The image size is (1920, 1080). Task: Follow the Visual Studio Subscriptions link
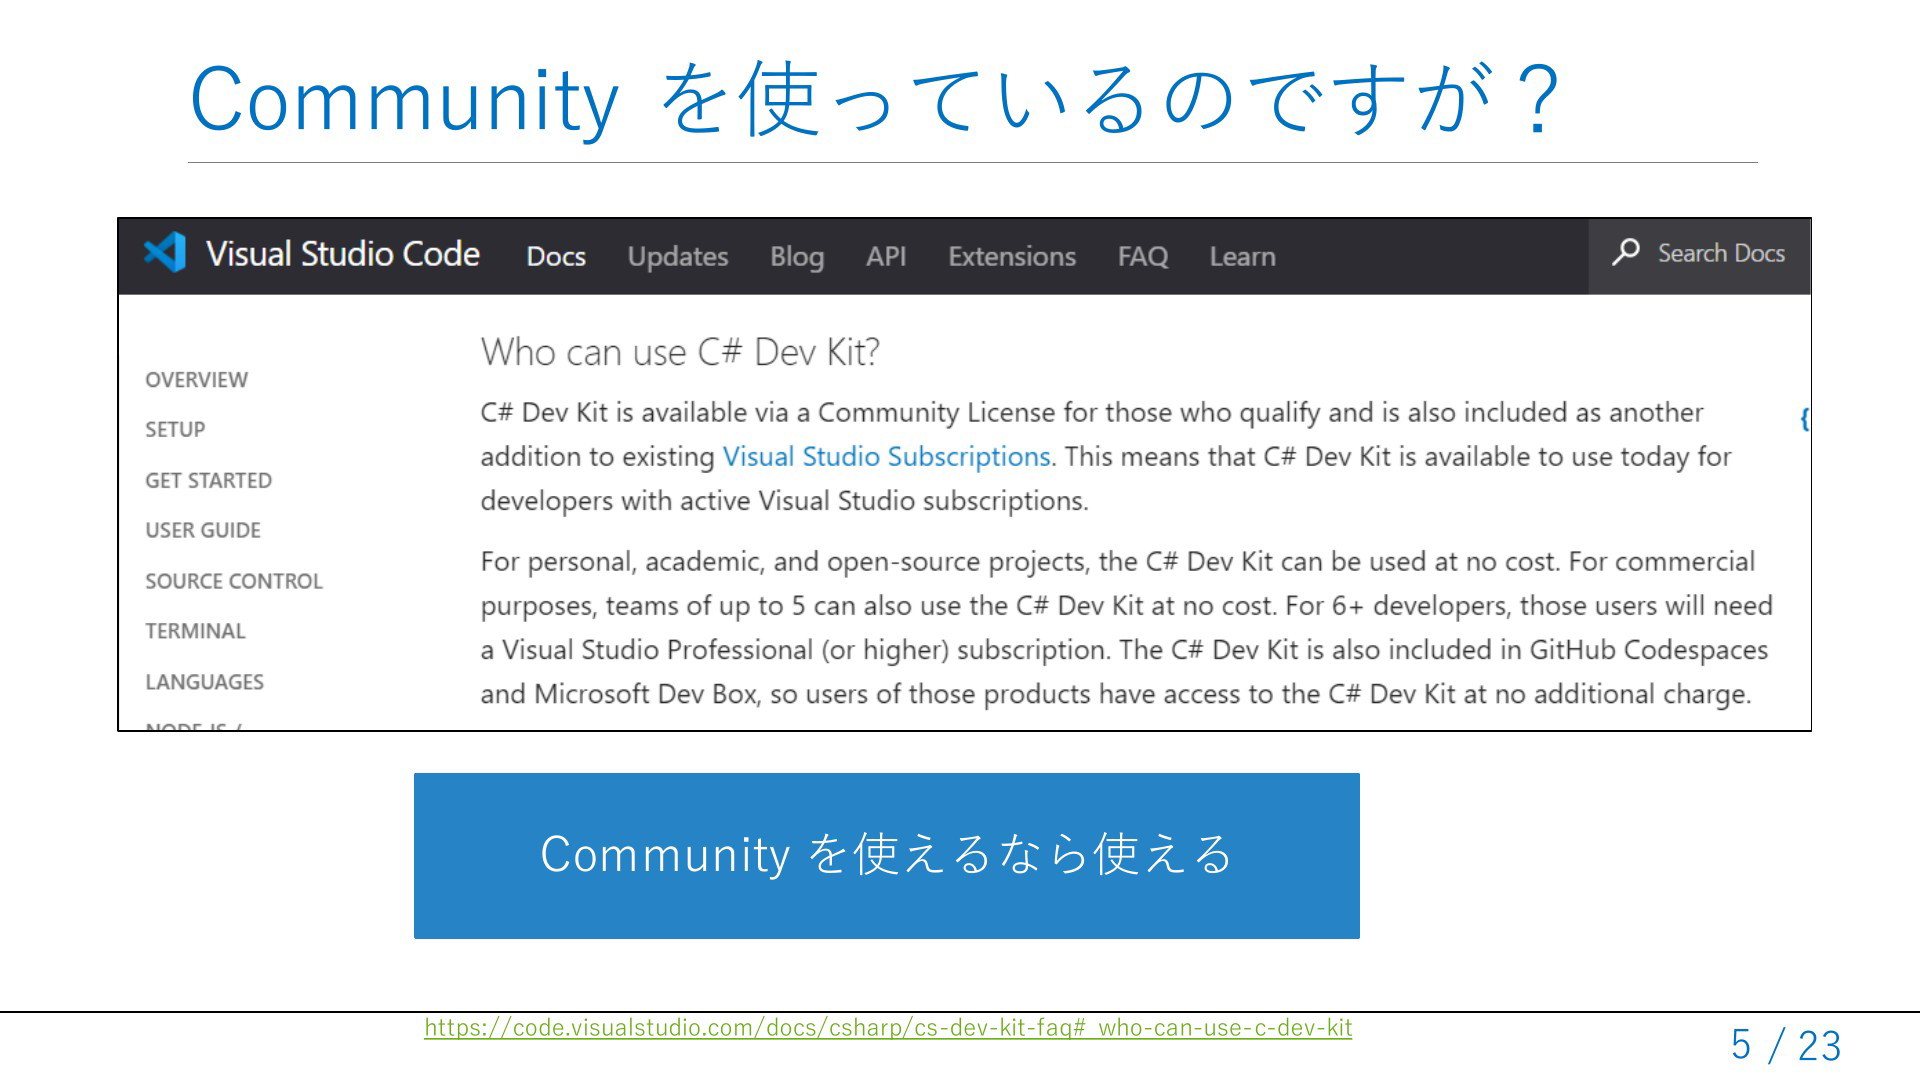tap(886, 457)
